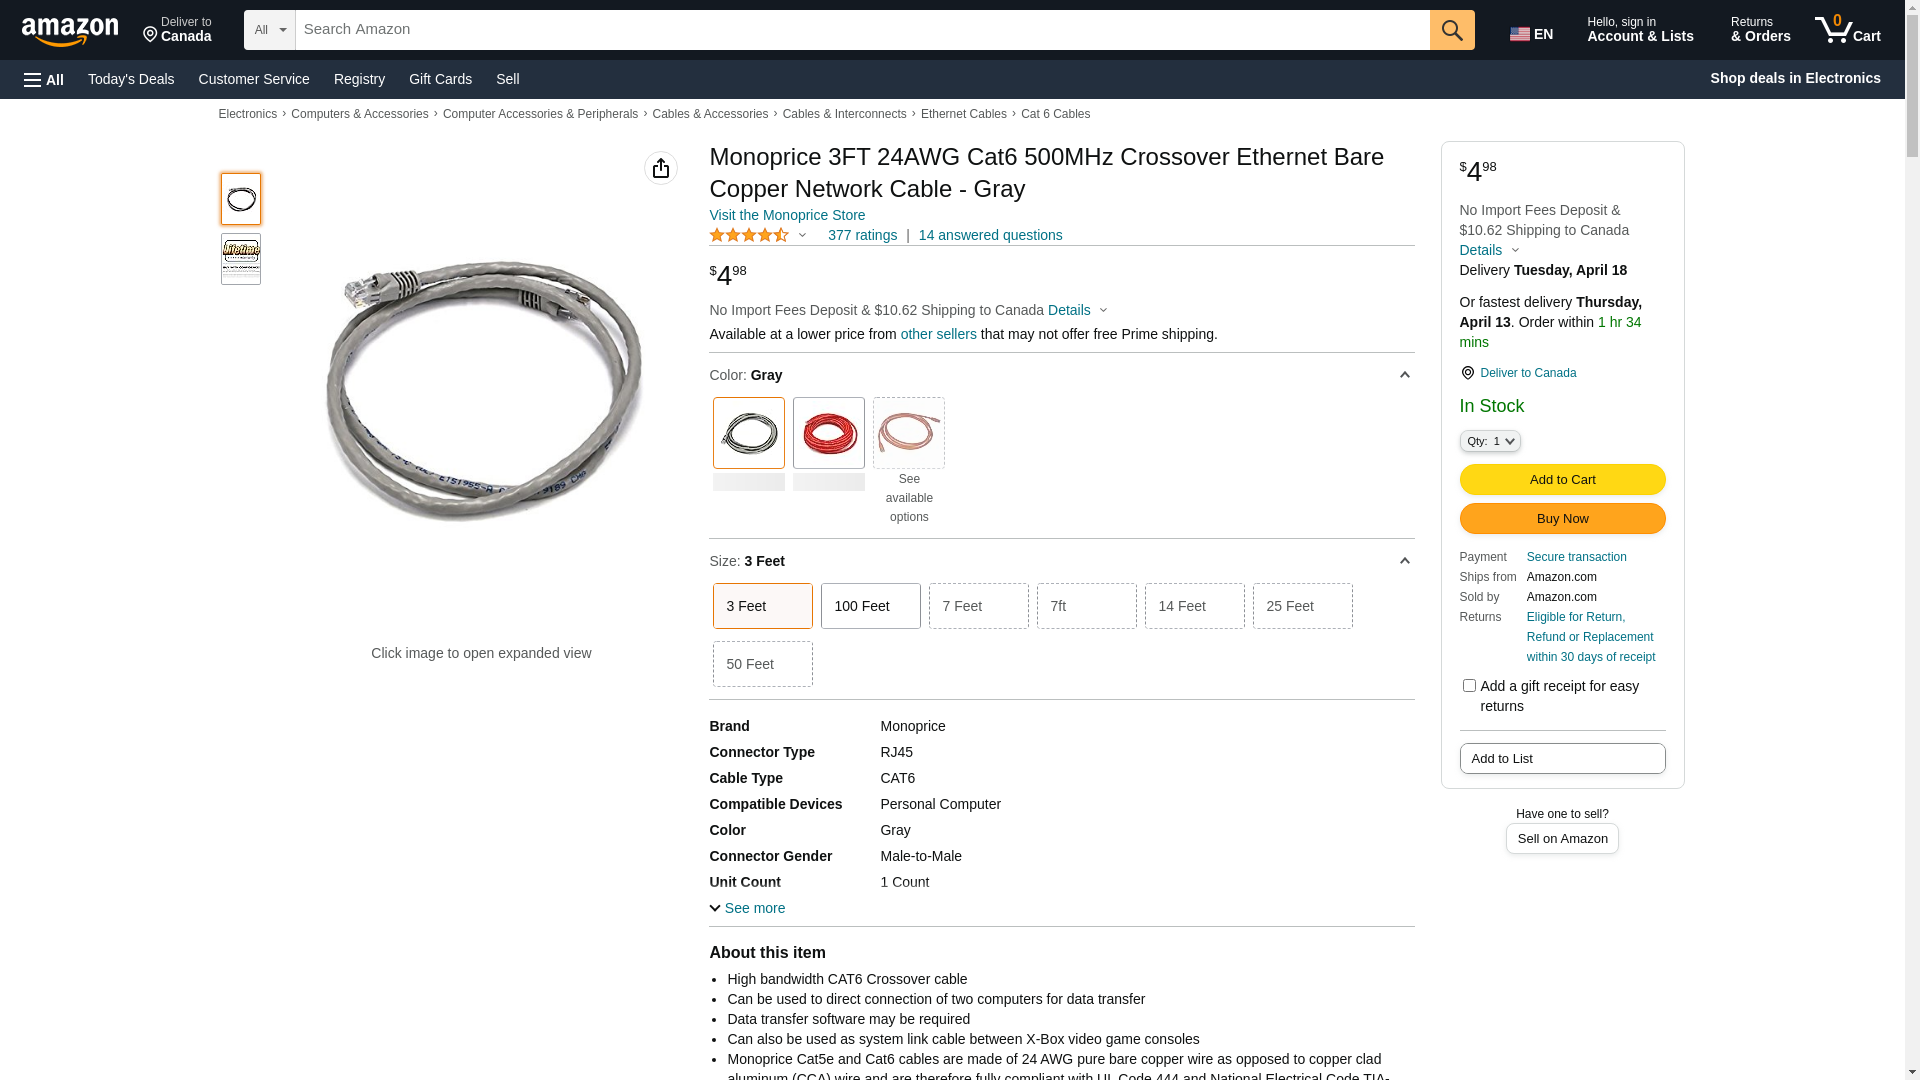Expand See more product details
Screen dimensions: 1920x1080
[747, 908]
